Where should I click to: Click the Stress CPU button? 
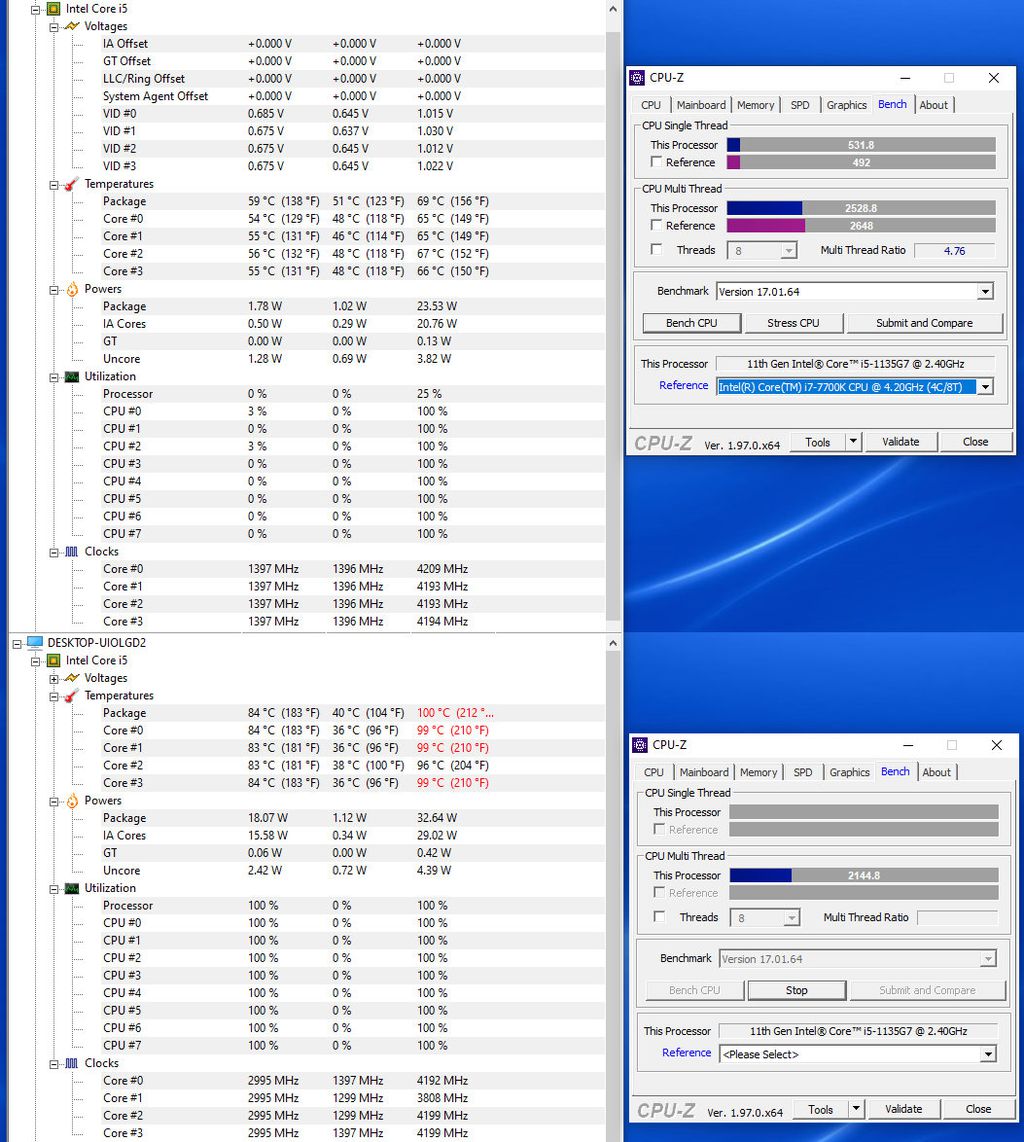(793, 323)
